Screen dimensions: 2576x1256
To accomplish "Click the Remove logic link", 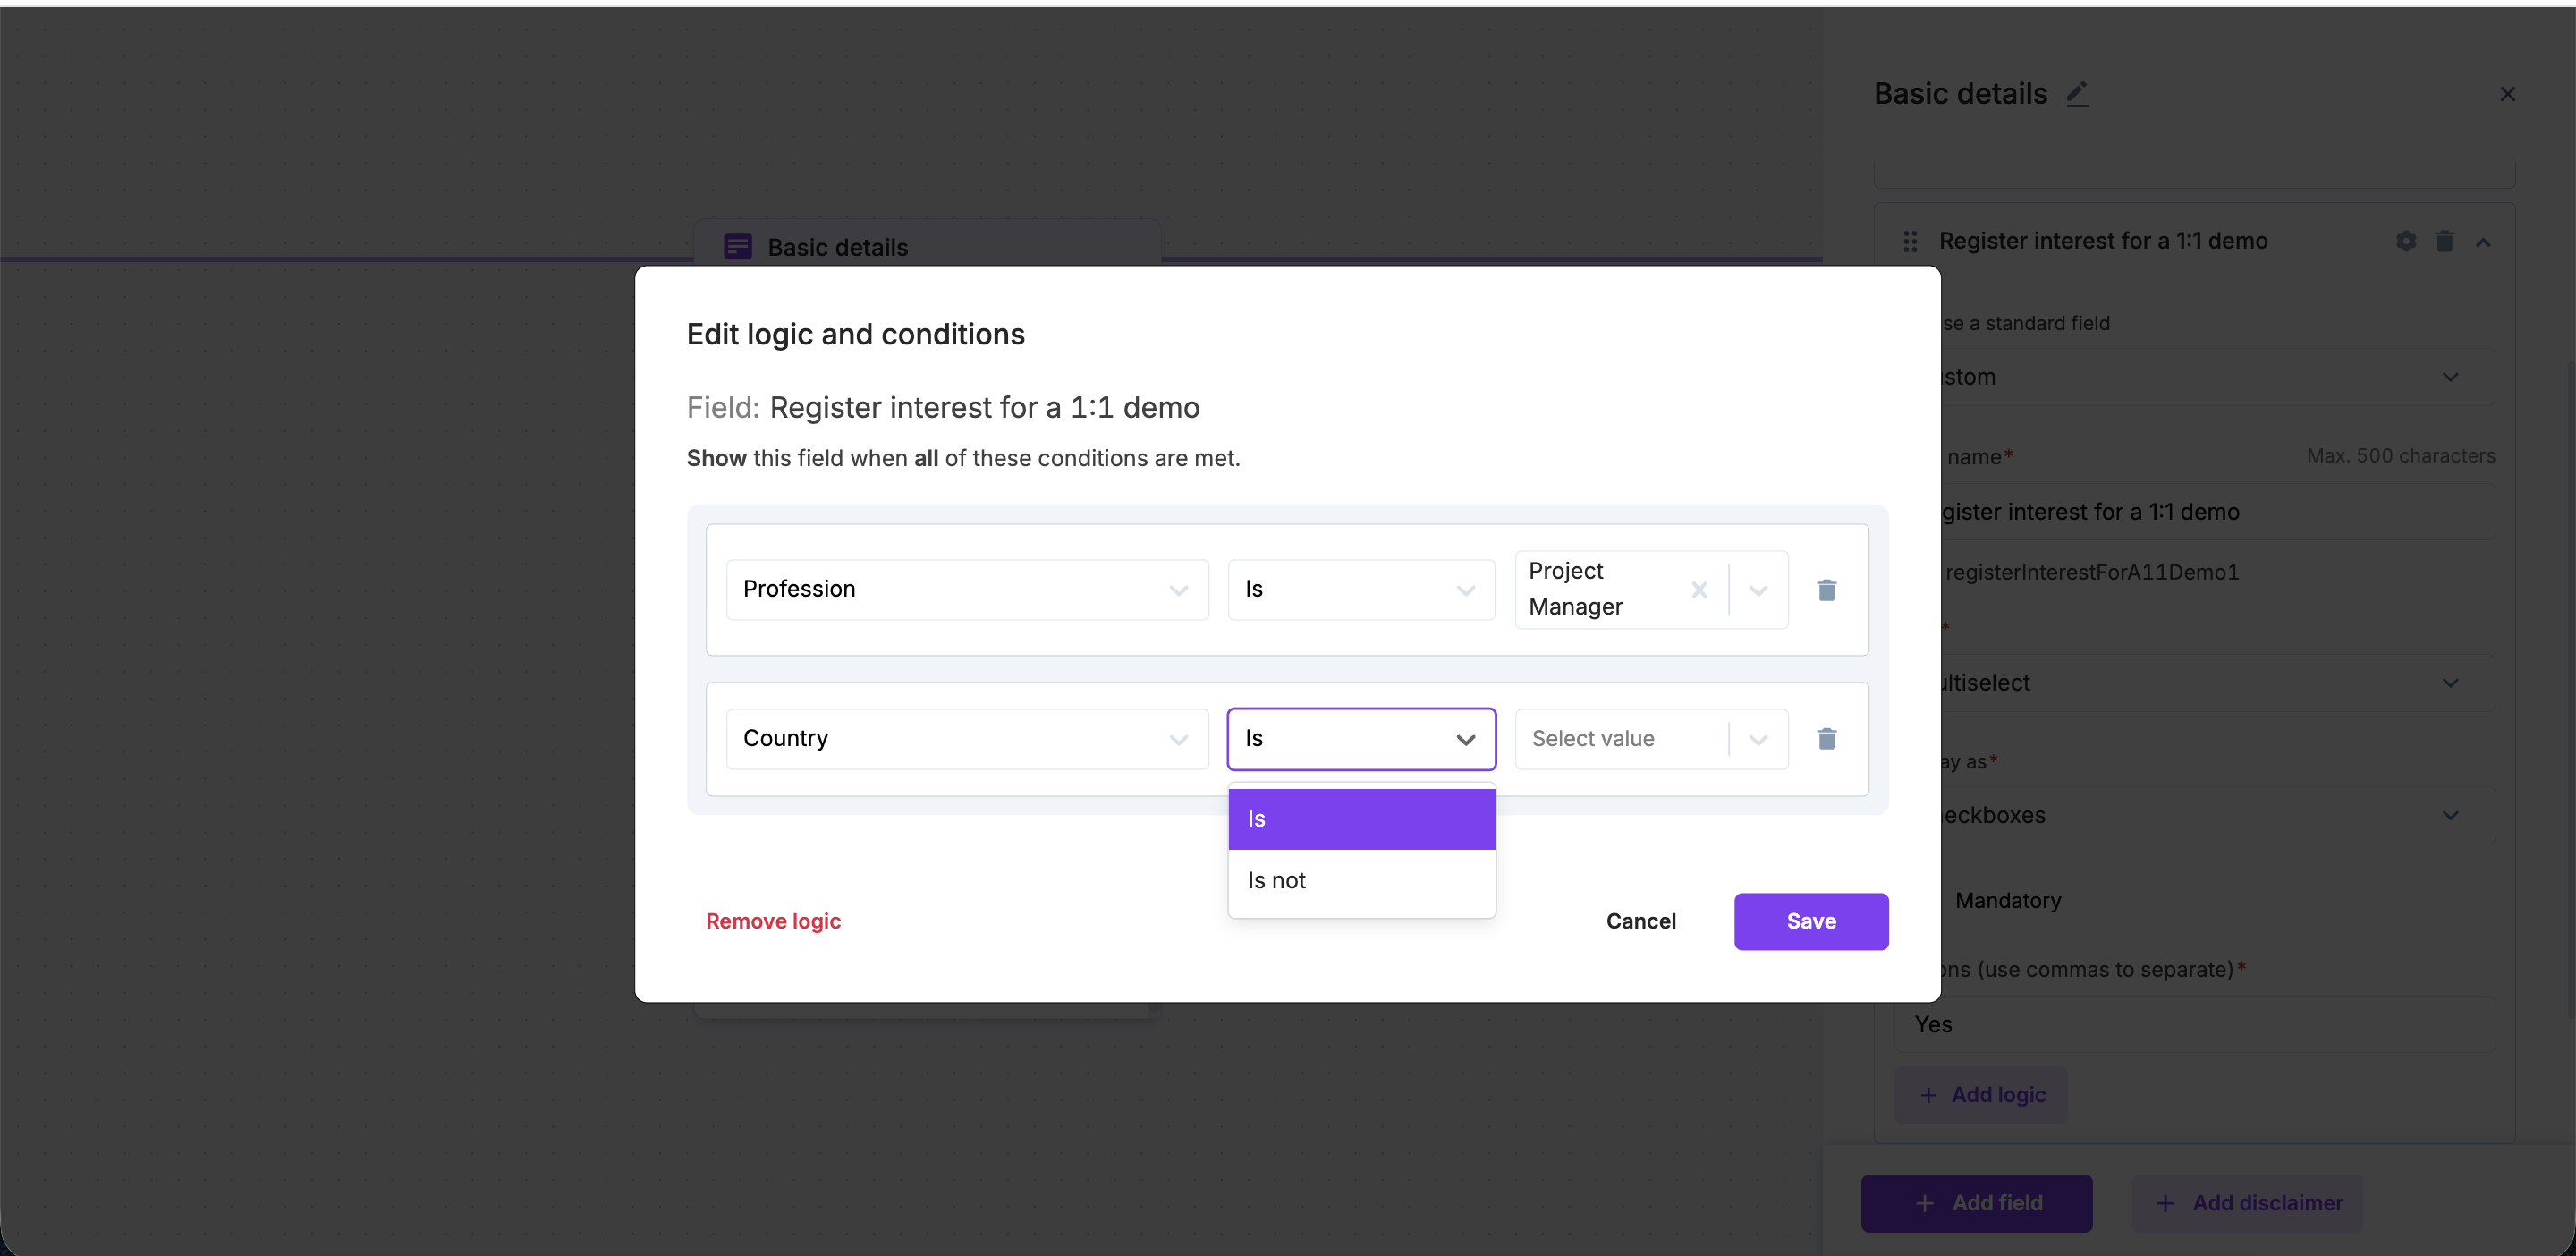I will [773, 921].
